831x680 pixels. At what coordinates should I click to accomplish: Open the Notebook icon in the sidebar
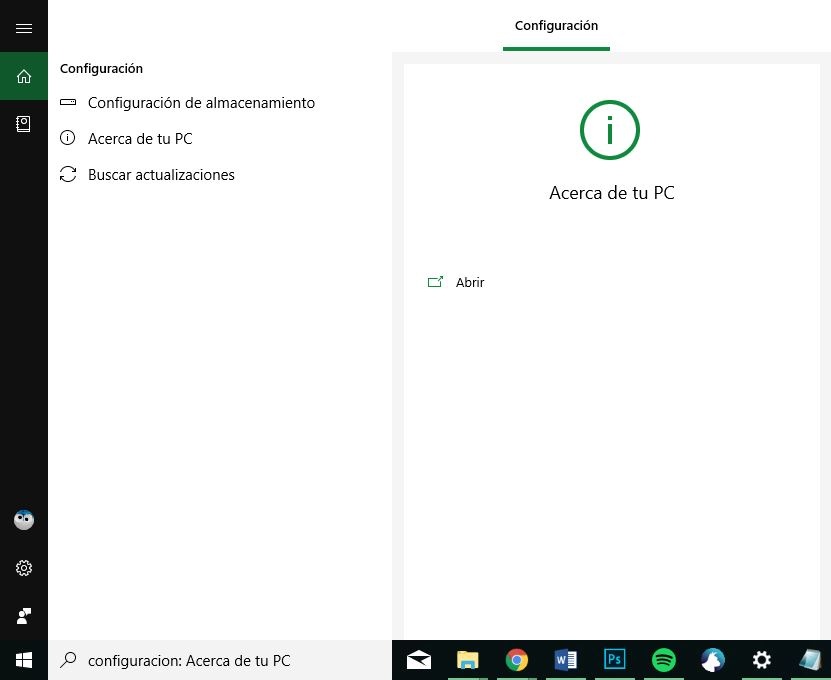coord(23,124)
